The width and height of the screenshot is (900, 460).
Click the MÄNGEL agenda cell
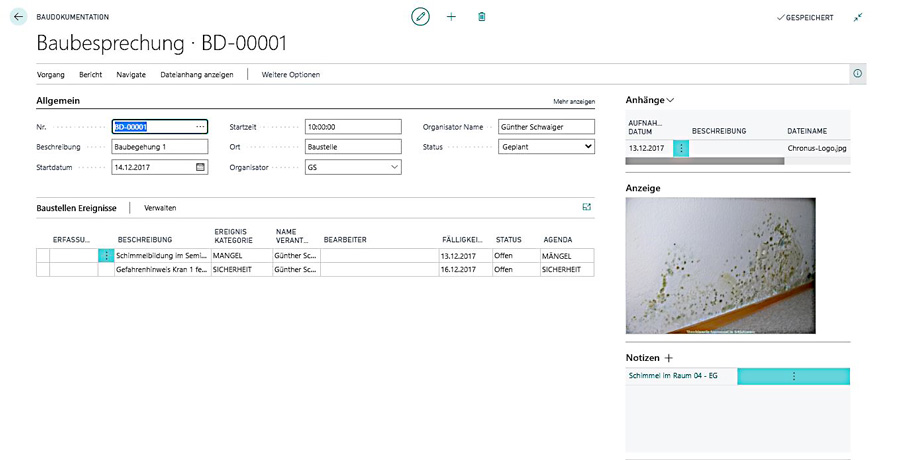coord(567,256)
